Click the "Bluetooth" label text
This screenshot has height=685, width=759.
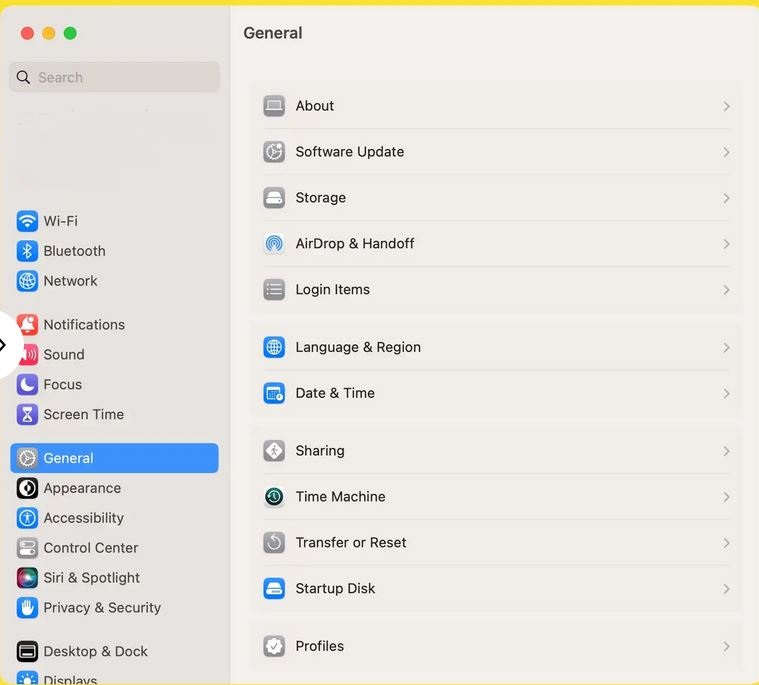click(x=75, y=251)
